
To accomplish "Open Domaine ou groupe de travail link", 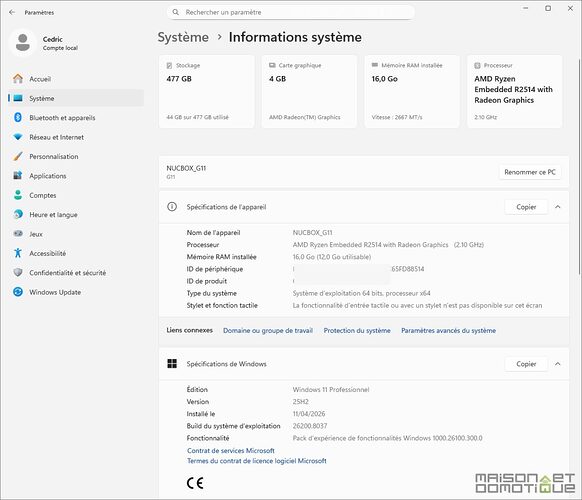I will [x=268, y=330].
